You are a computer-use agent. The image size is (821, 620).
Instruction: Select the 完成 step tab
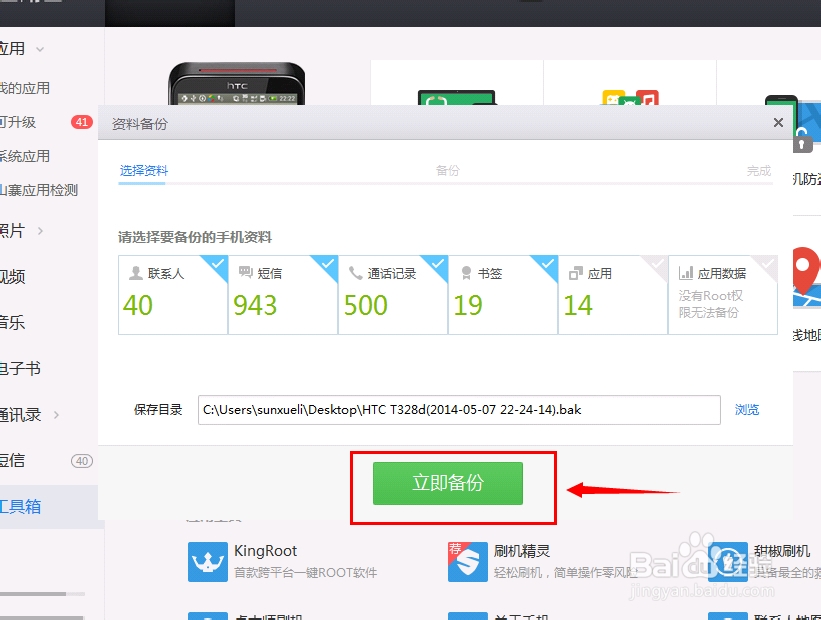[x=759, y=171]
